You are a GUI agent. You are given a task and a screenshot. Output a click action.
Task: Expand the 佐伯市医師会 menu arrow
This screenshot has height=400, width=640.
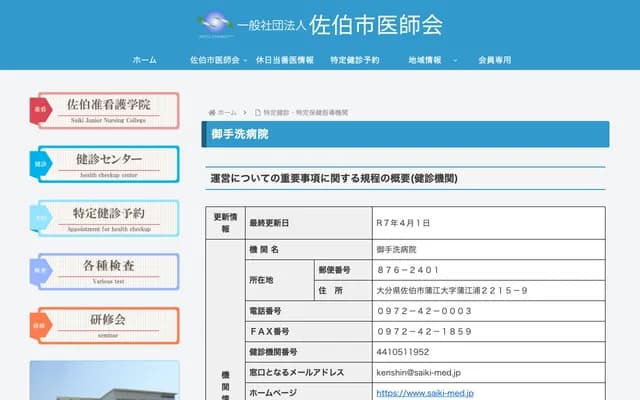tap(246, 60)
